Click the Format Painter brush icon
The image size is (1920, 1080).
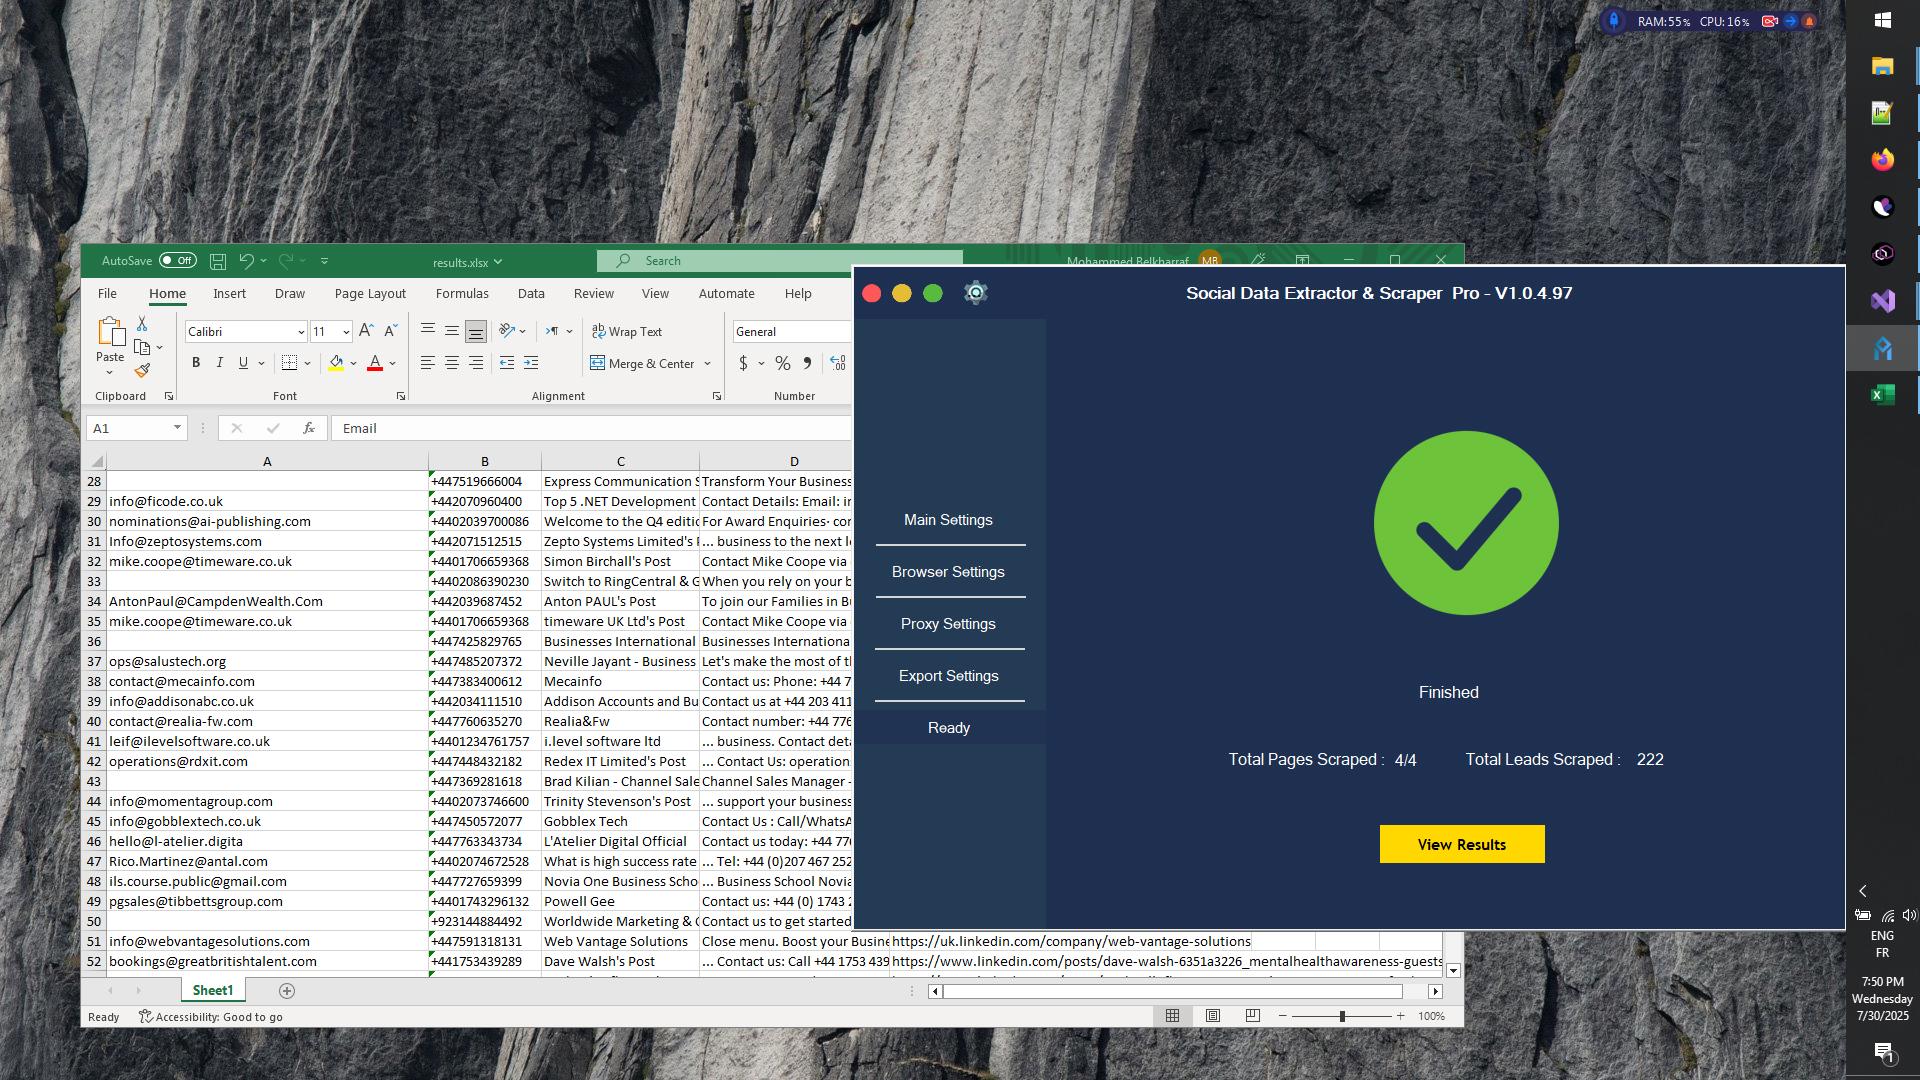coord(142,371)
